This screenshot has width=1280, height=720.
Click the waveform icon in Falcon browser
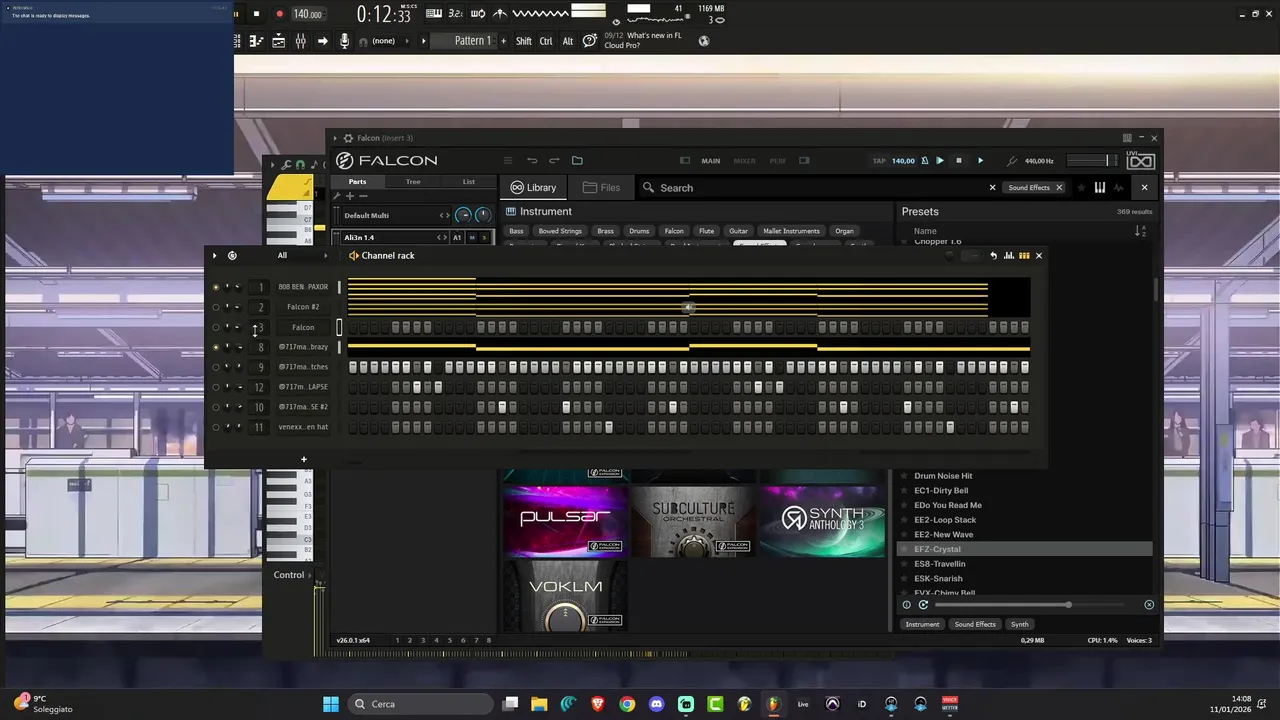coord(1118,187)
